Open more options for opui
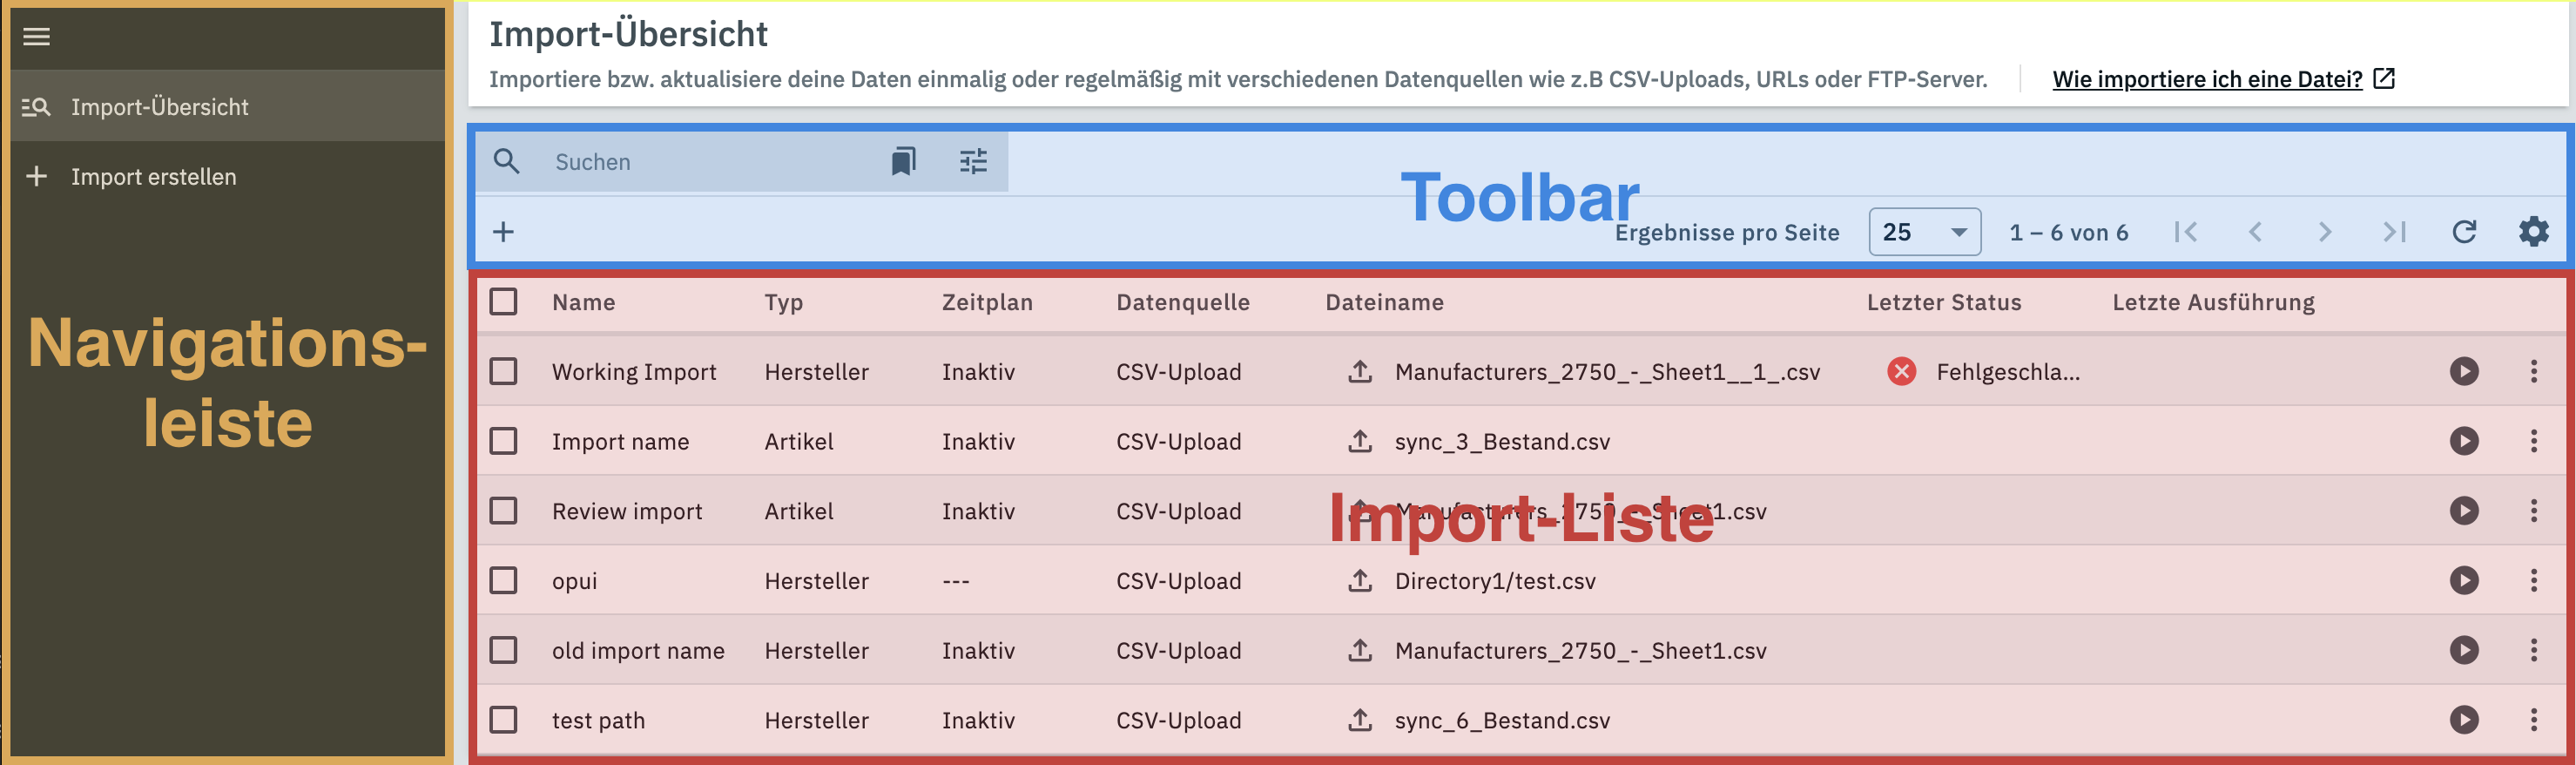Viewport: 2576px width, 765px height. click(x=2533, y=580)
